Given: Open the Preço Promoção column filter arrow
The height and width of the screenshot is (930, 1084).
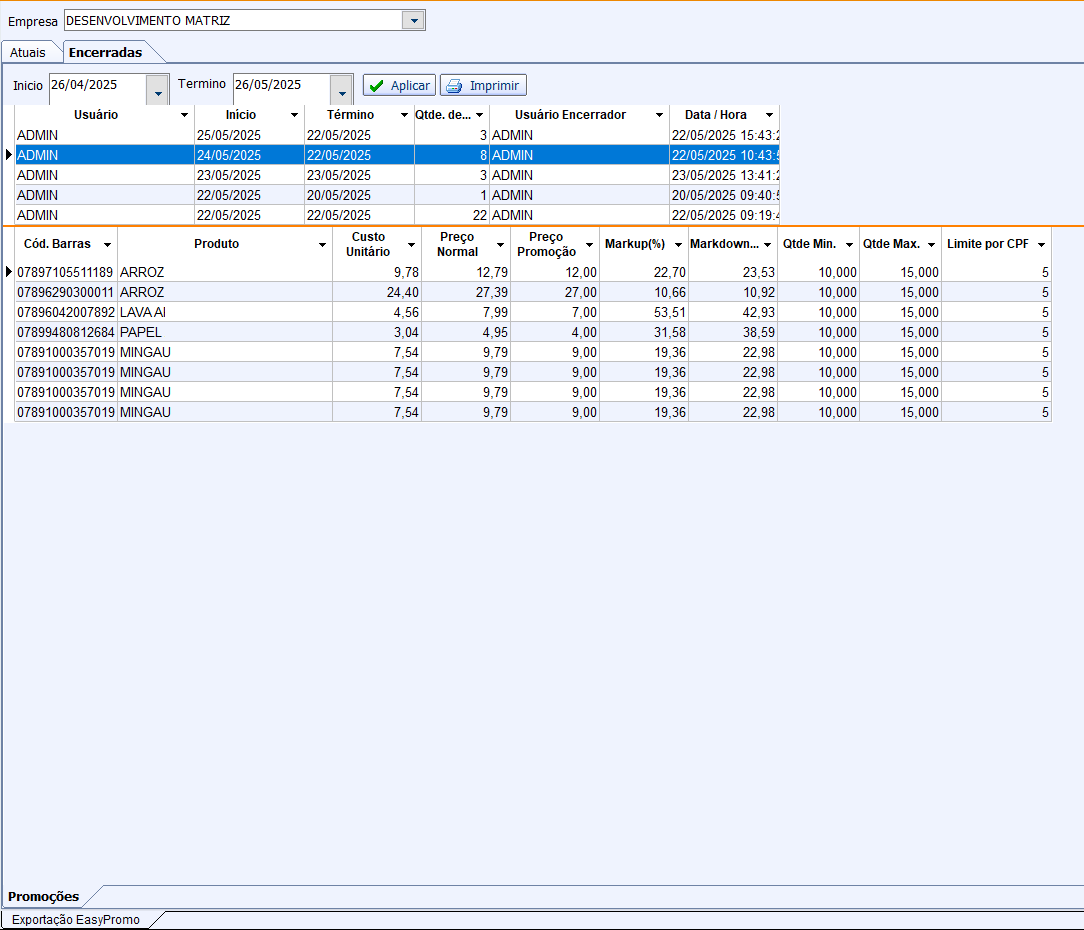Looking at the screenshot, I should click(589, 245).
